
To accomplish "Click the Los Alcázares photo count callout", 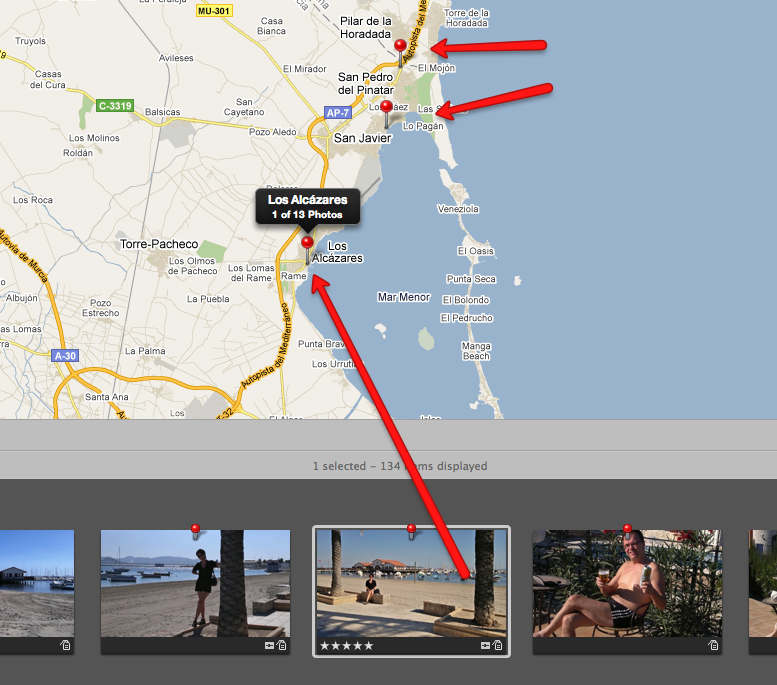I will point(305,207).
